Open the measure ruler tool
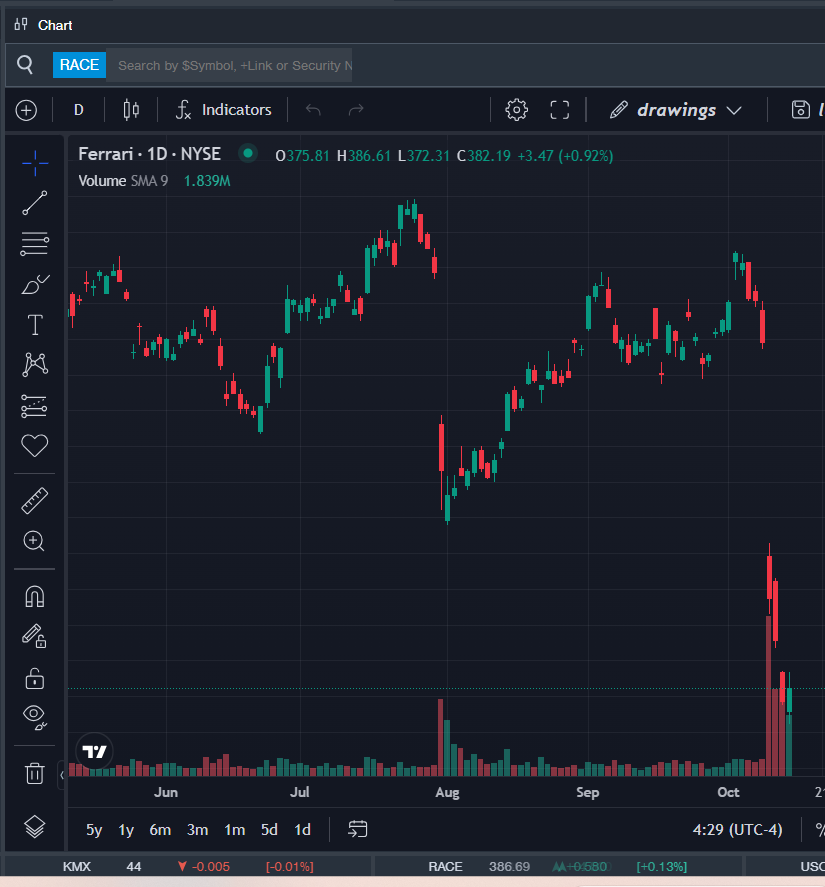This screenshot has height=887, width=825. pyautogui.click(x=35, y=500)
